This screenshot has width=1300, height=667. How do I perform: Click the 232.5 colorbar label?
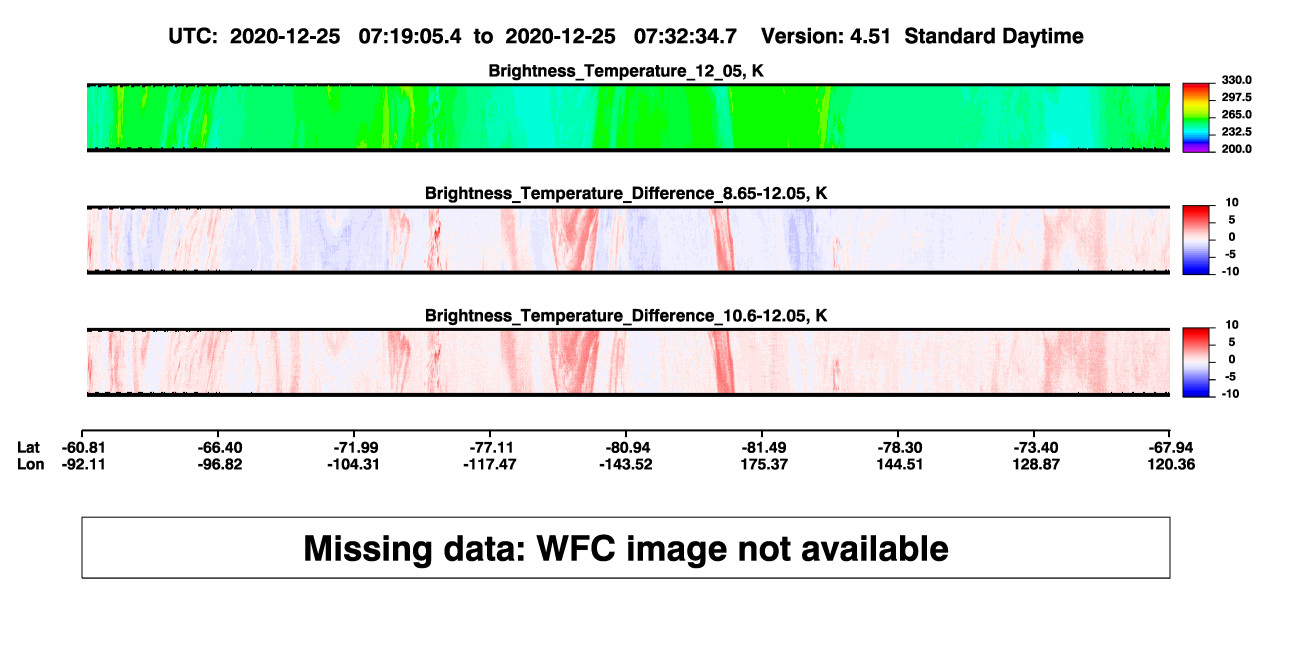(x=1237, y=131)
